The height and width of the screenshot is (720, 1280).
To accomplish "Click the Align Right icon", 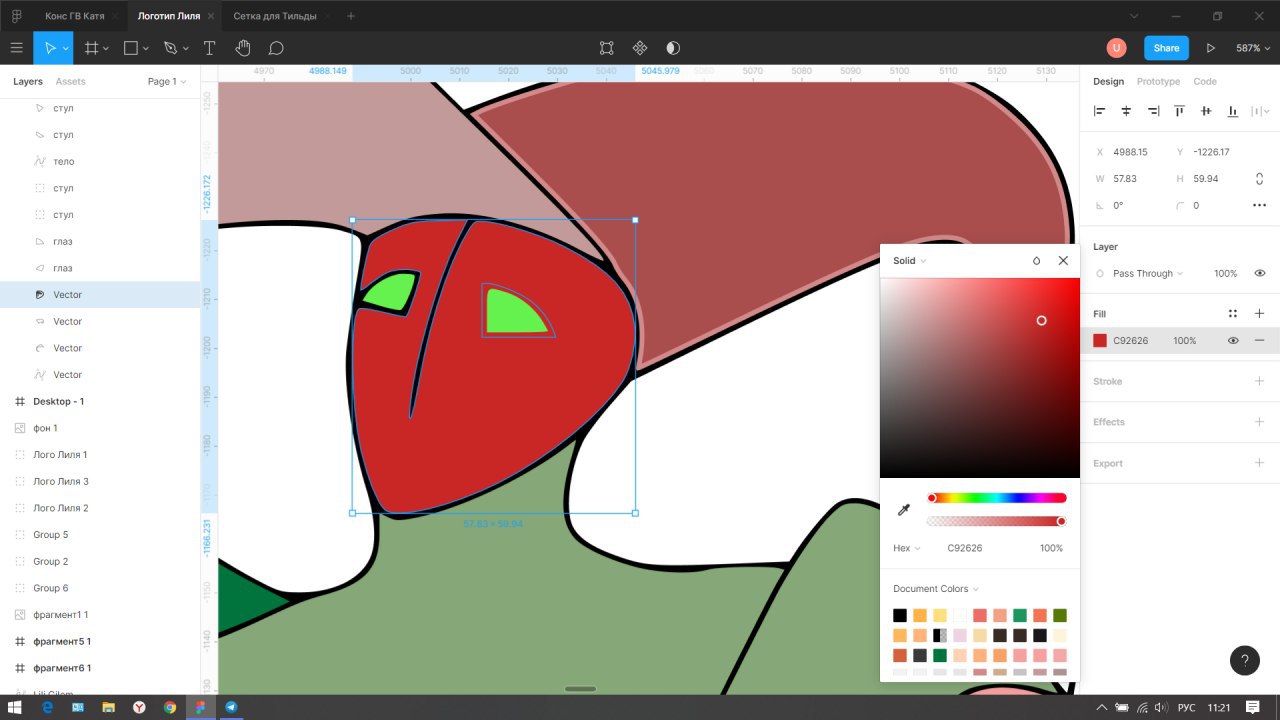I will [1153, 111].
